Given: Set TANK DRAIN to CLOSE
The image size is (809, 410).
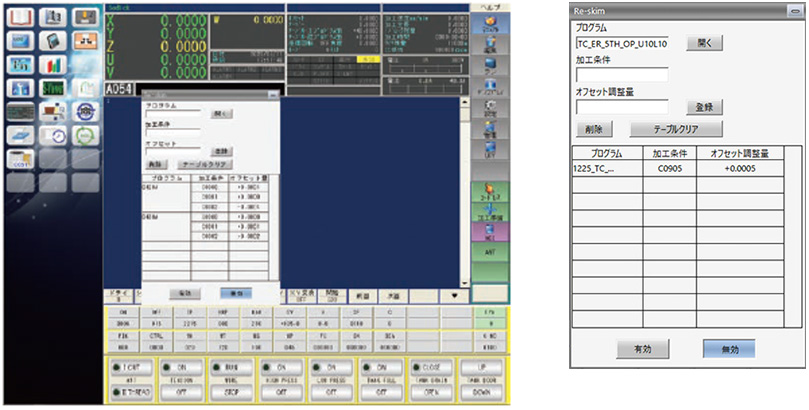Looking at the screenshot, I should (x=431, y=368).
